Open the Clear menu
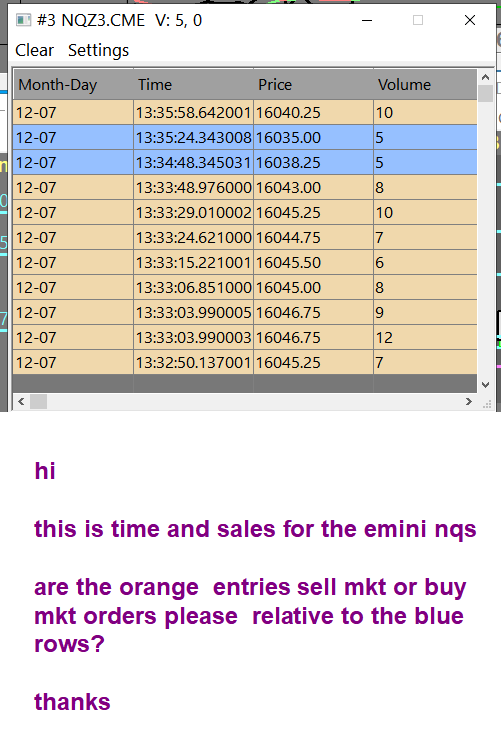Viewport: 501px width, 750px height. [x=34, y=50]
